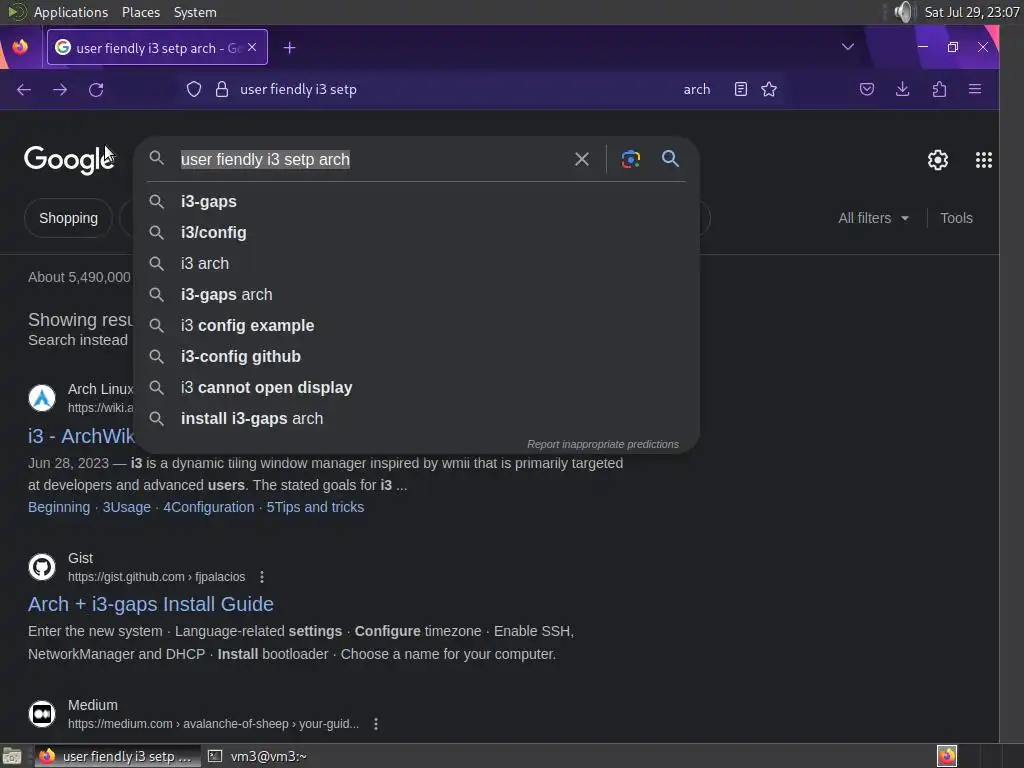Bookmark this page with the star icon
1024x768 pixels.
[x=769, y=89]
